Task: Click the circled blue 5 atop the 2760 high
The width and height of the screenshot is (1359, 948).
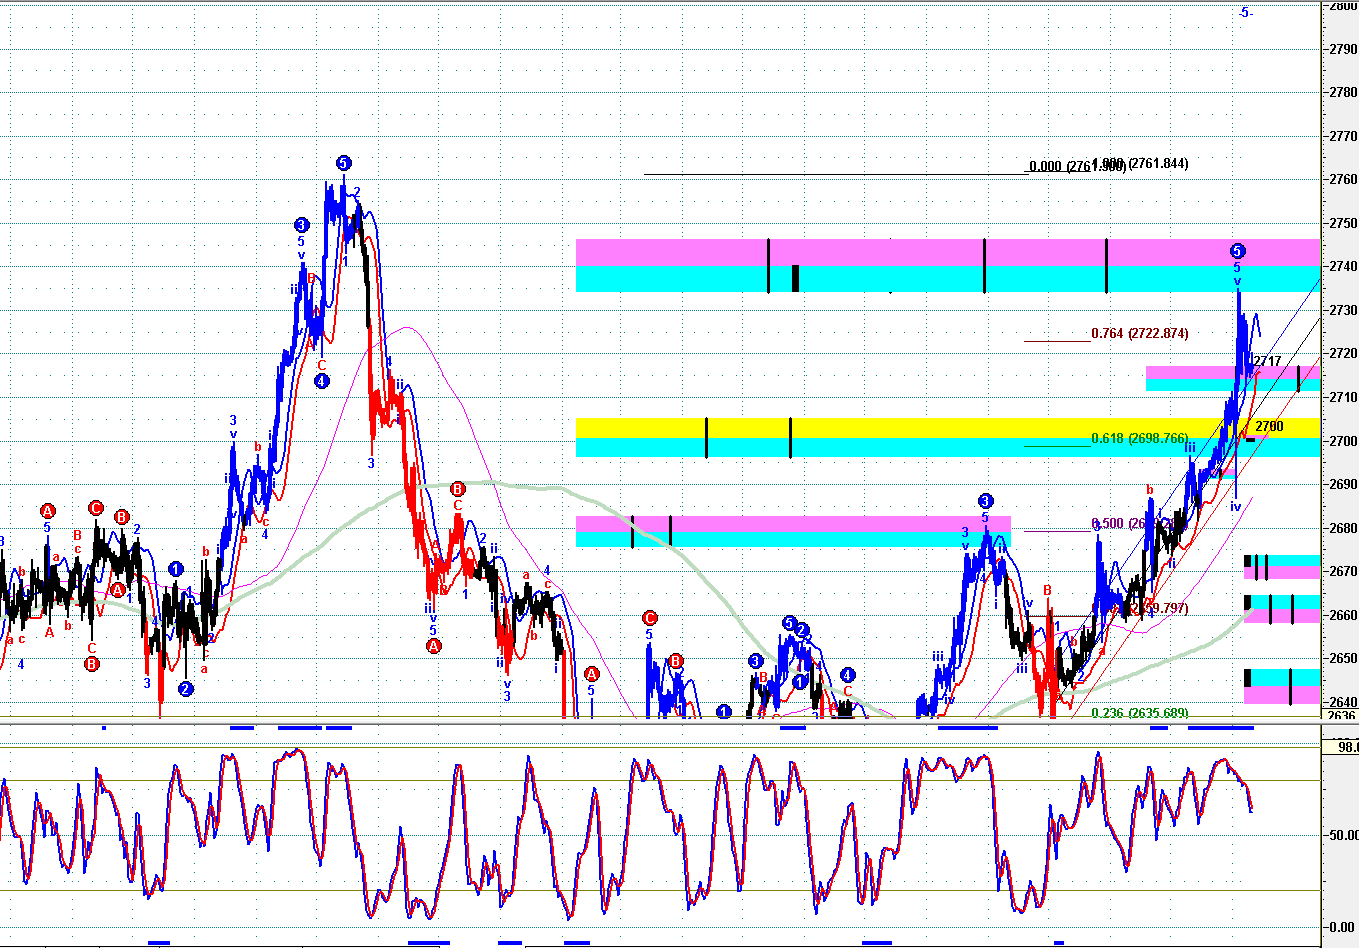Action: point(343,163)
